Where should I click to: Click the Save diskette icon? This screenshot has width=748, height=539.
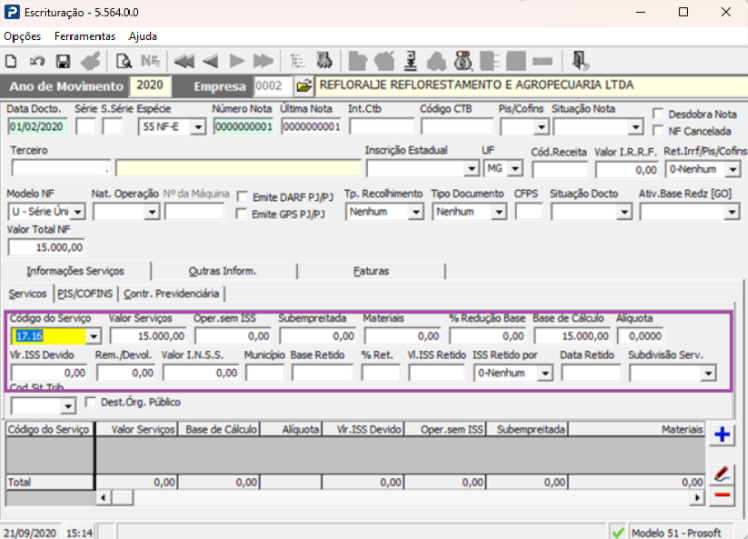point(62,60)
